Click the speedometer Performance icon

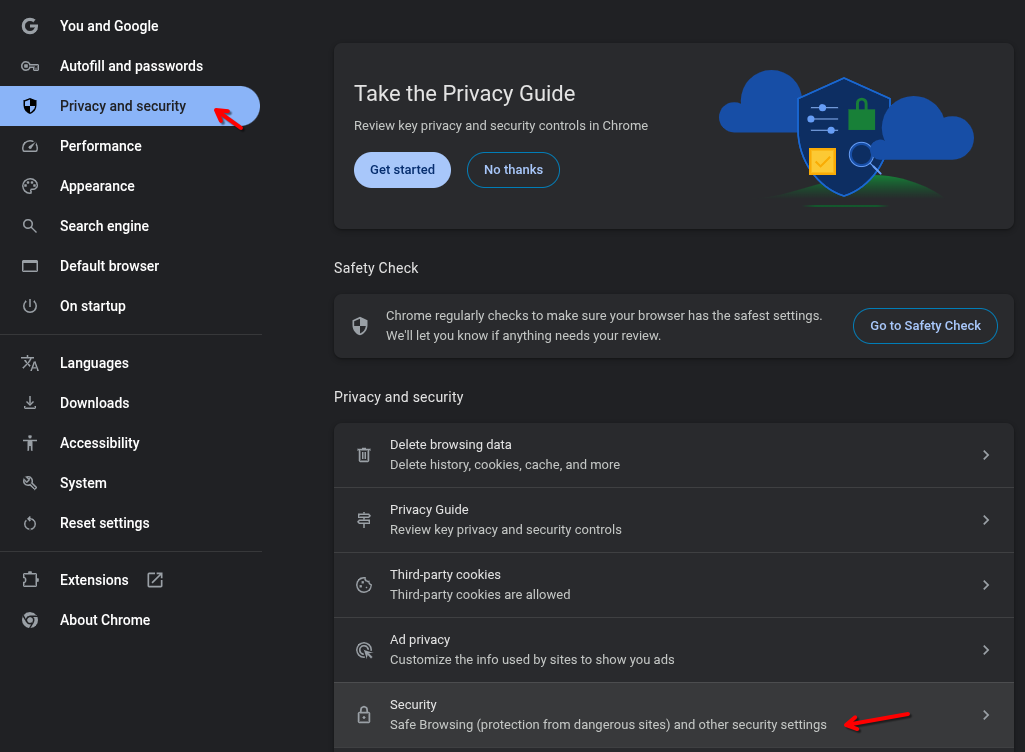(29, 146)
